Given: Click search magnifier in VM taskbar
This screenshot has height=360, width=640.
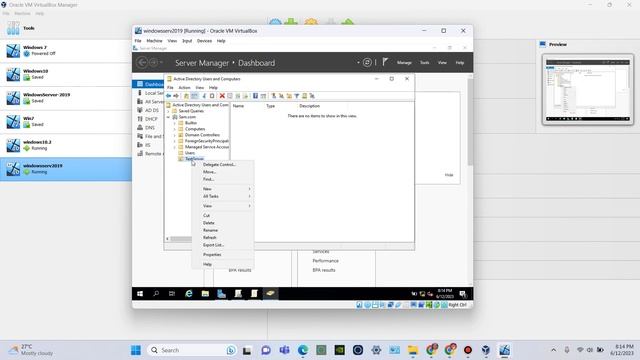Looking at the screenshot, I should pyautogui.click(x=156, y=293).
